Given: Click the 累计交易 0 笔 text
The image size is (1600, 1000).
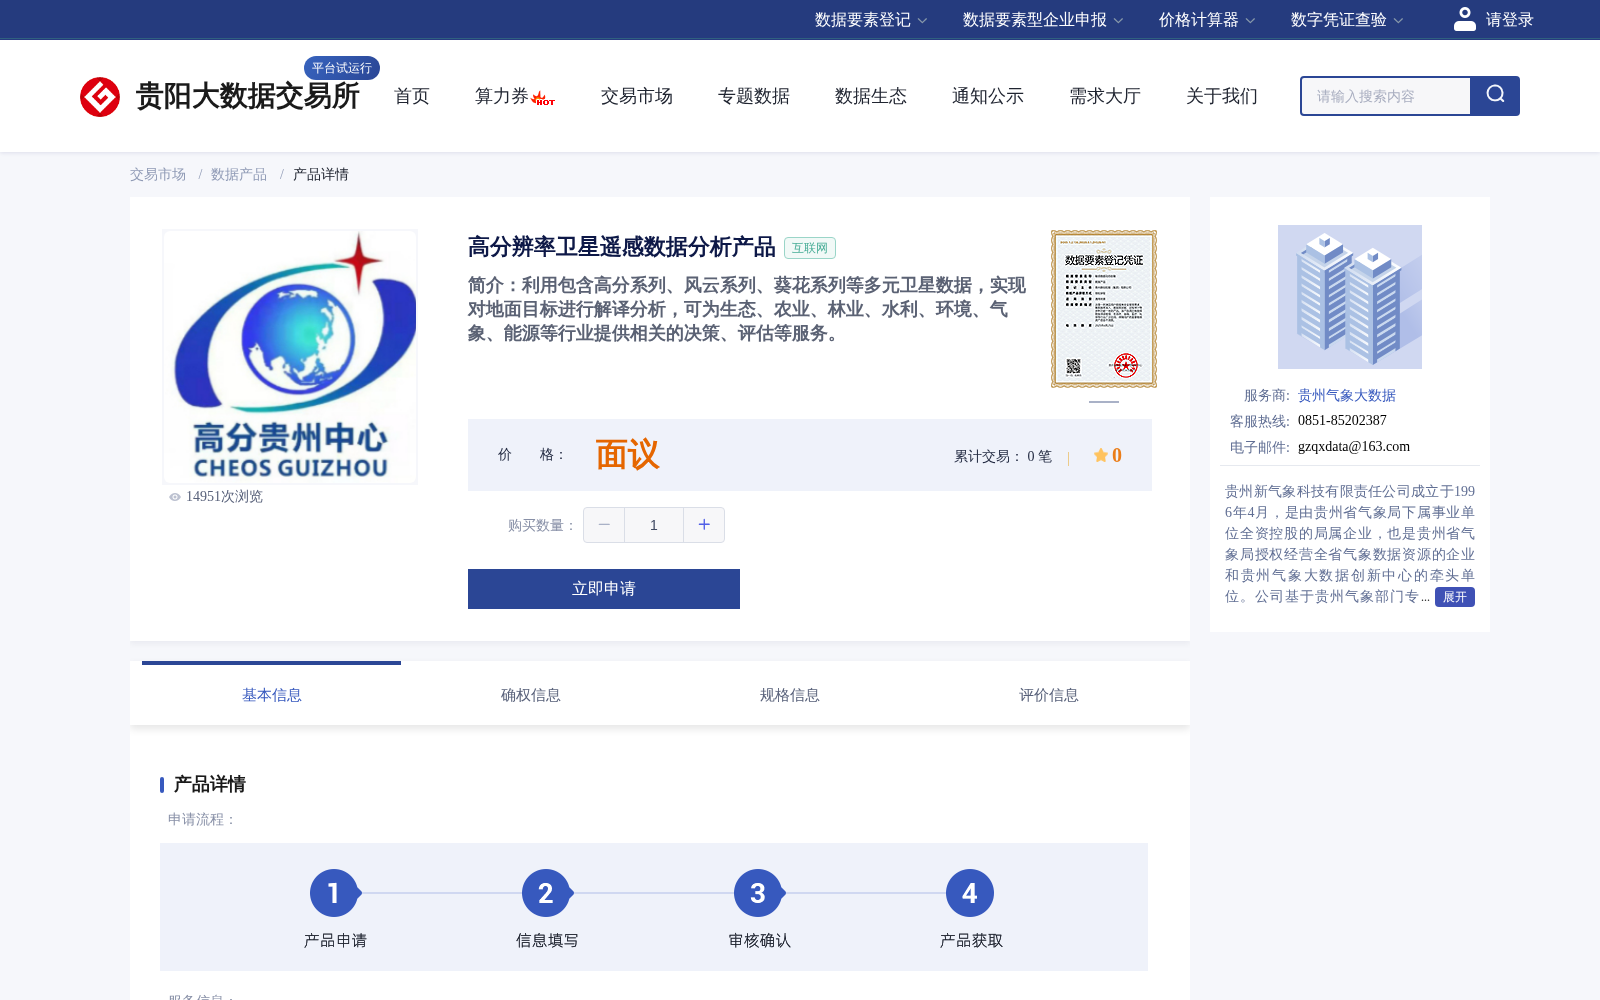Looking at the screenshot, I should [1003, 456].
